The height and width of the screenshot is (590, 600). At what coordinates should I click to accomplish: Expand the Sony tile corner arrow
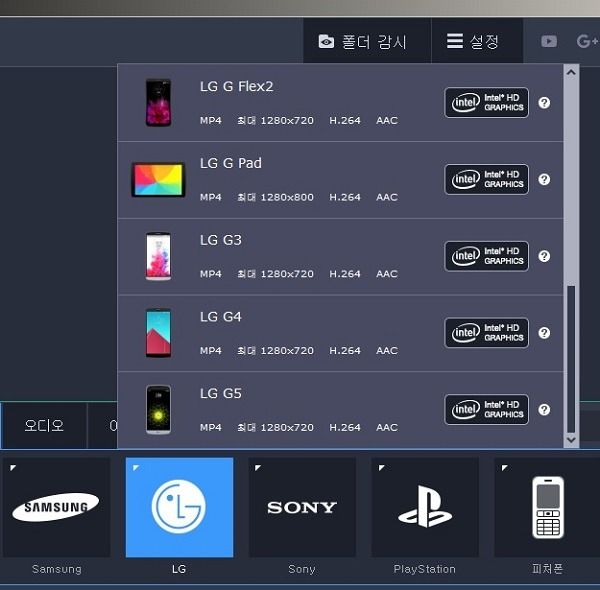(x=258, y=468)
